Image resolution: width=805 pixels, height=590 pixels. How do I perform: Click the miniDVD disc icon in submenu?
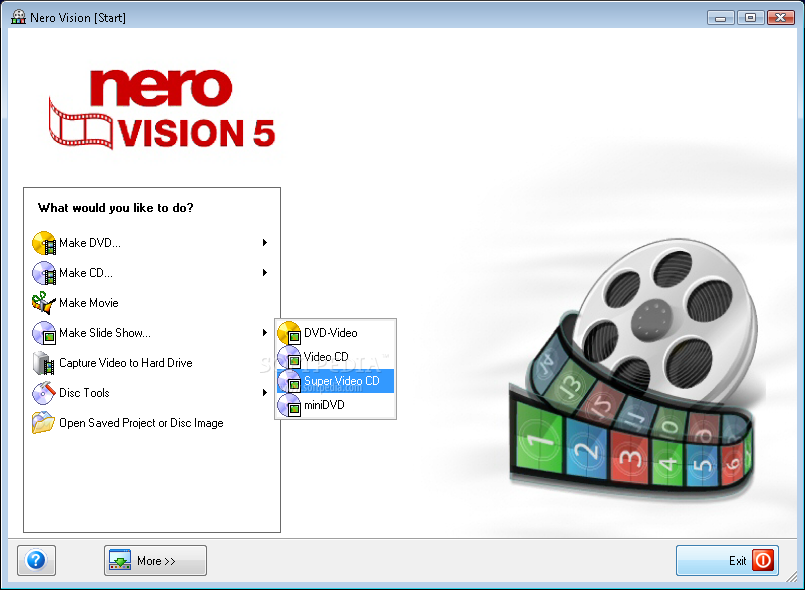(289, 405)
